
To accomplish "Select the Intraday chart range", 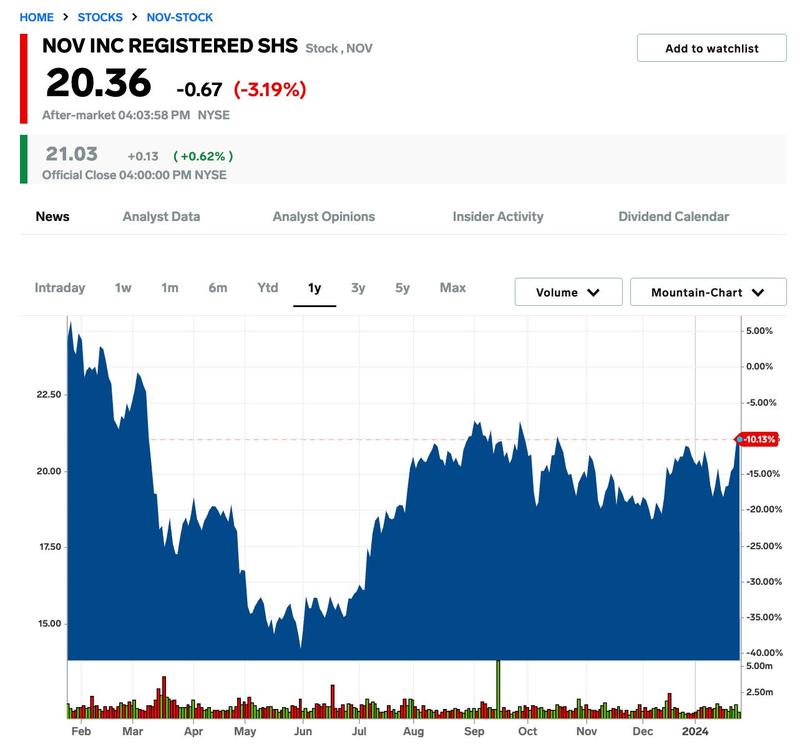I will pos(60,288).
